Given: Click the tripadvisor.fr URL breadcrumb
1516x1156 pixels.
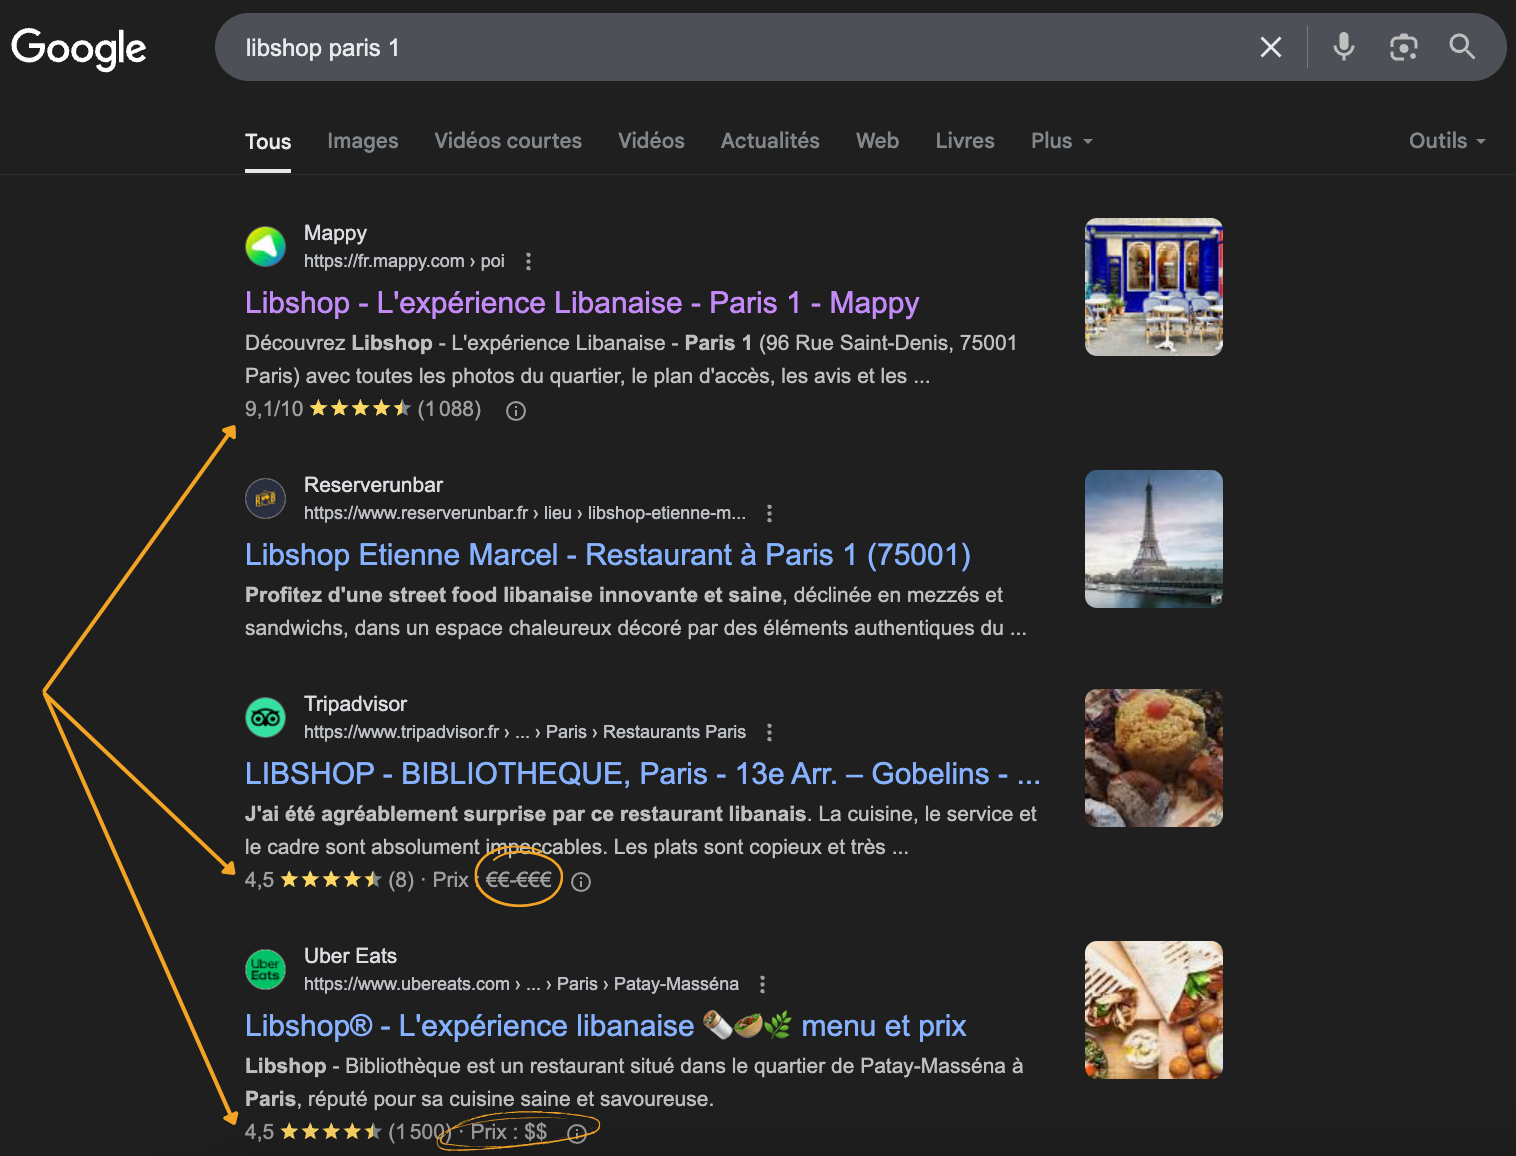Looking at the screenshot, I should pyautogui.click(x=525, y=732).
